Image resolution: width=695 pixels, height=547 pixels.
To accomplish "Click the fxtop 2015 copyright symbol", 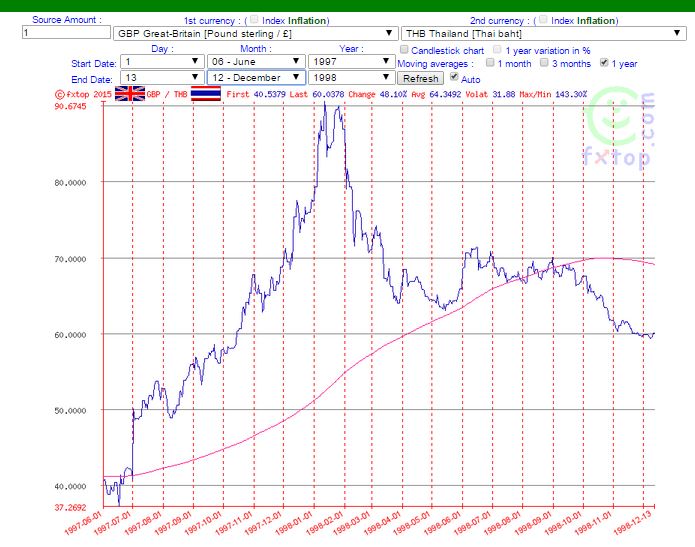I will [x=60, y=94].
